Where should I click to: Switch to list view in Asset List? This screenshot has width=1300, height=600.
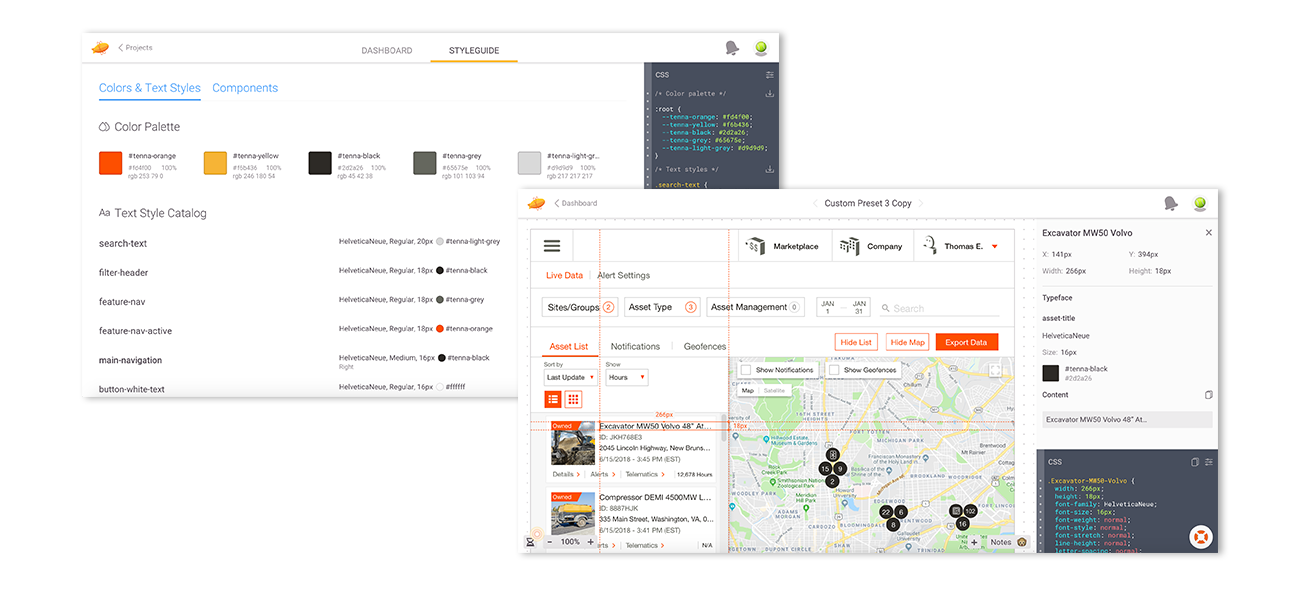pos(553,399)
